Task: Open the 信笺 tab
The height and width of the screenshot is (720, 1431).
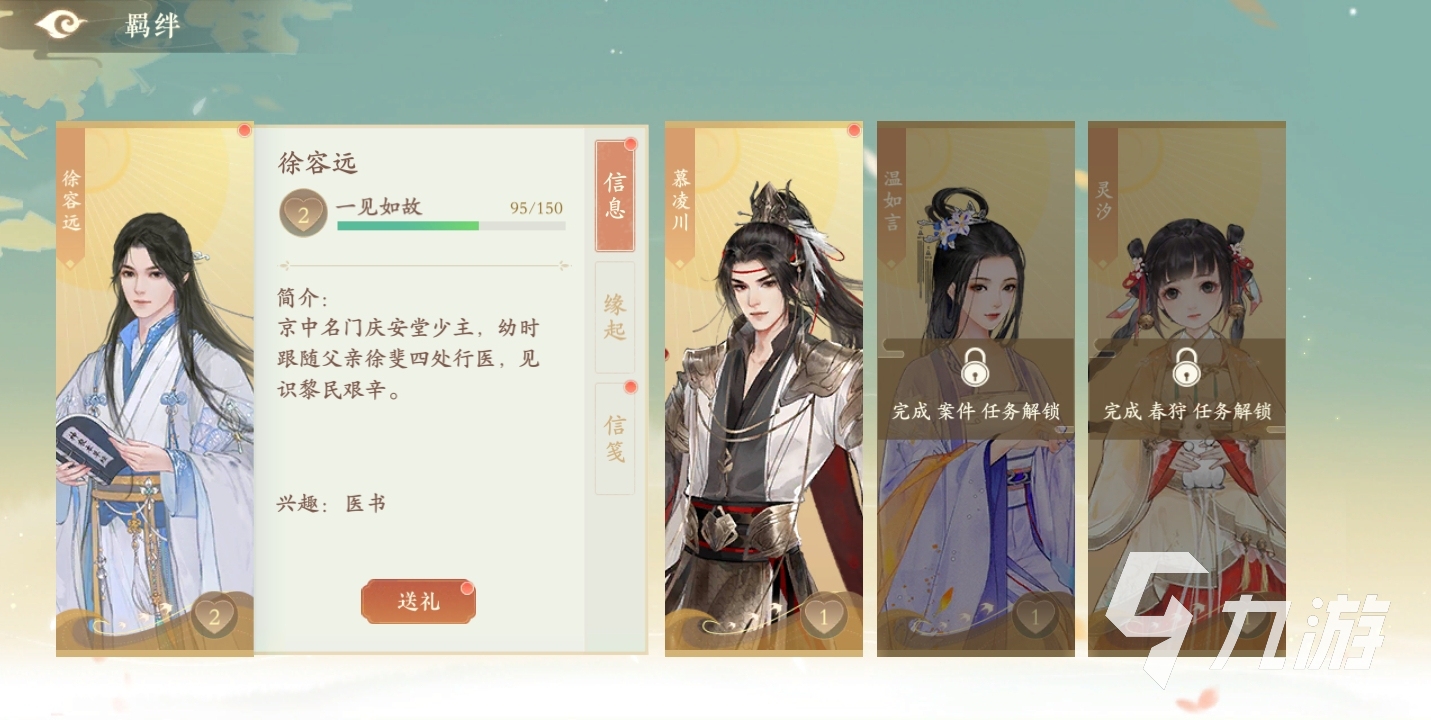Action: tap(615, 438)
